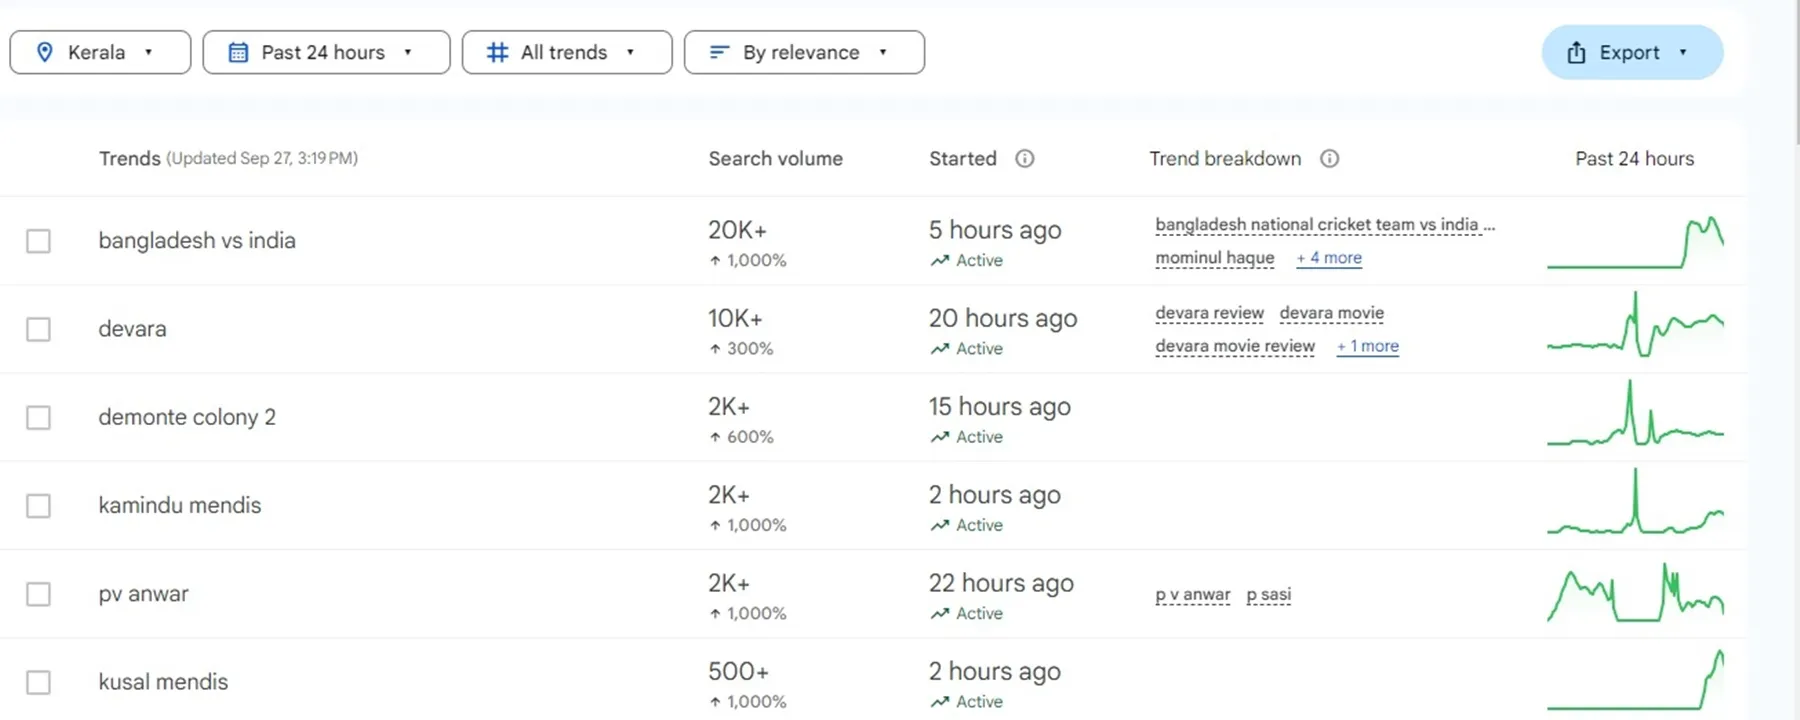Click the Active trend icon for devara
1800x720 pixels.
(x=939, y=349)
